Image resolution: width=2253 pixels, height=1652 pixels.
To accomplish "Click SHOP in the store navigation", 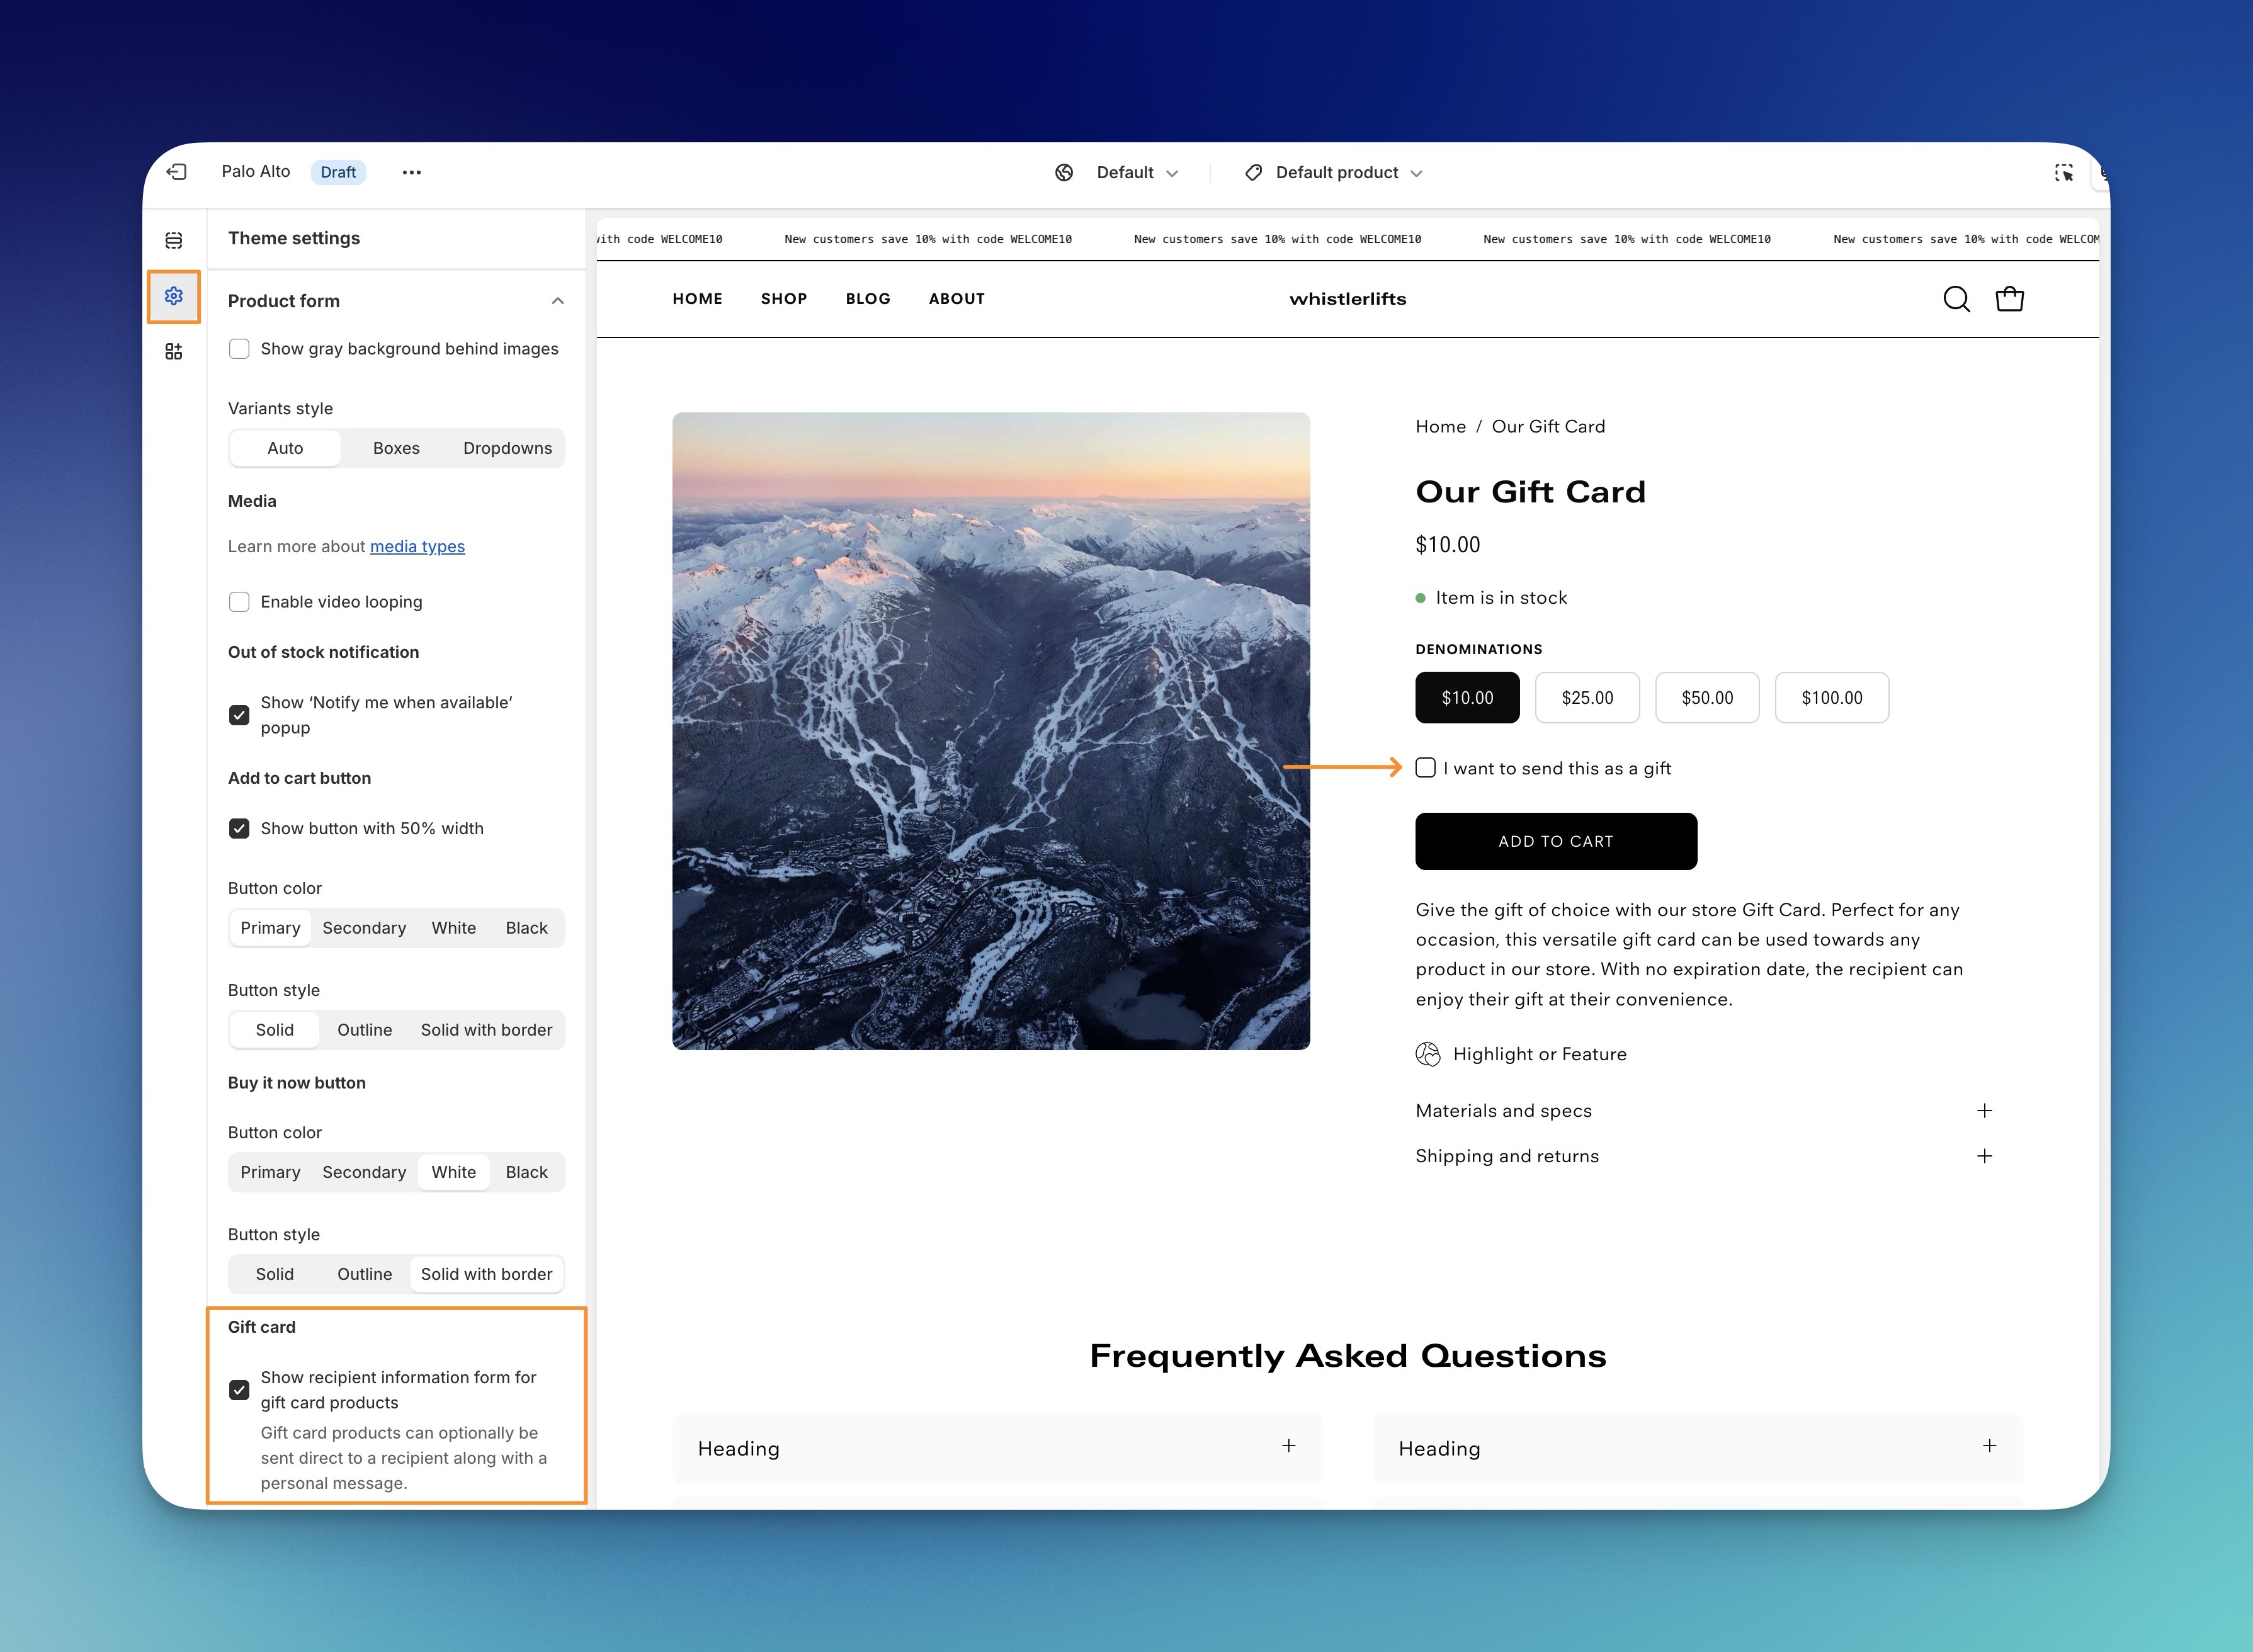I will [x=783, y=299].
